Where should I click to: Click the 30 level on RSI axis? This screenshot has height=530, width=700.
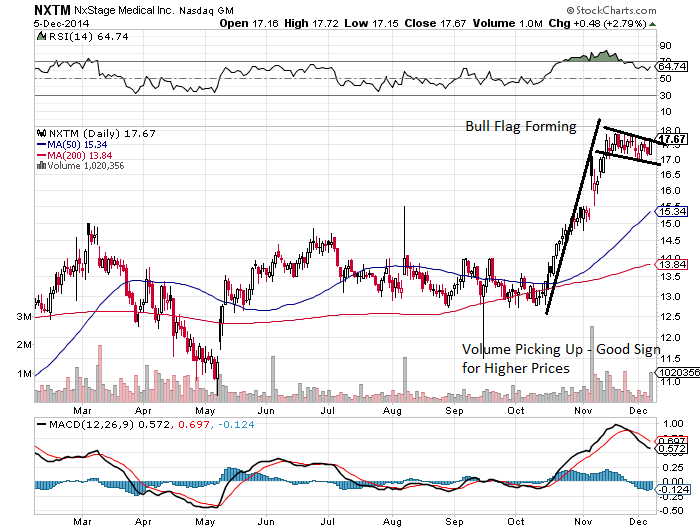[665, 96]
